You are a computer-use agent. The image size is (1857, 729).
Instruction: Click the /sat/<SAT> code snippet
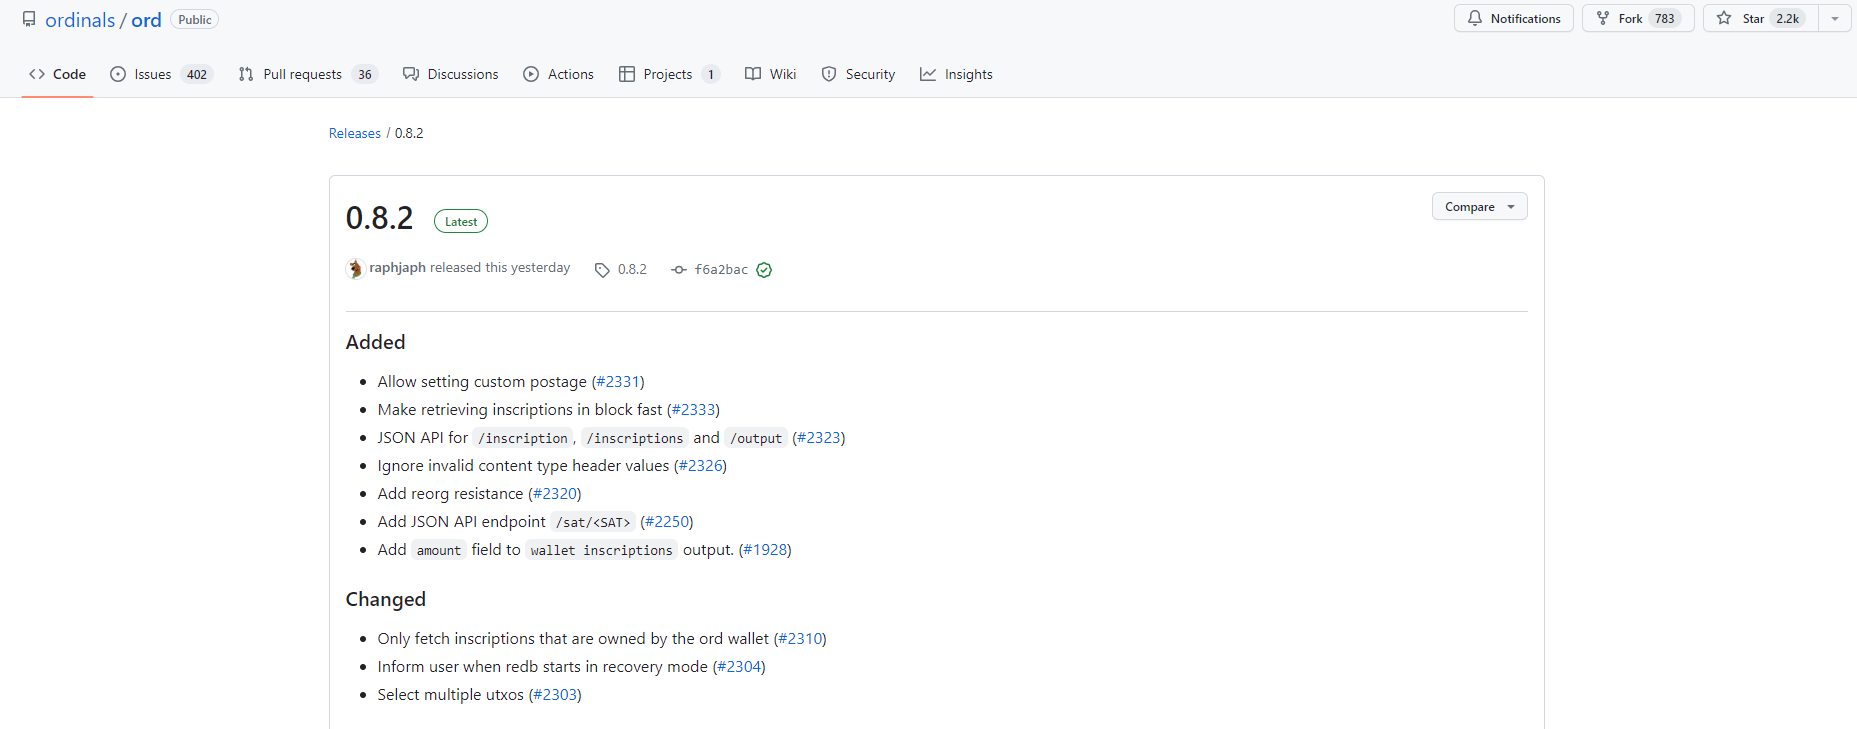(x=593, y=522)
